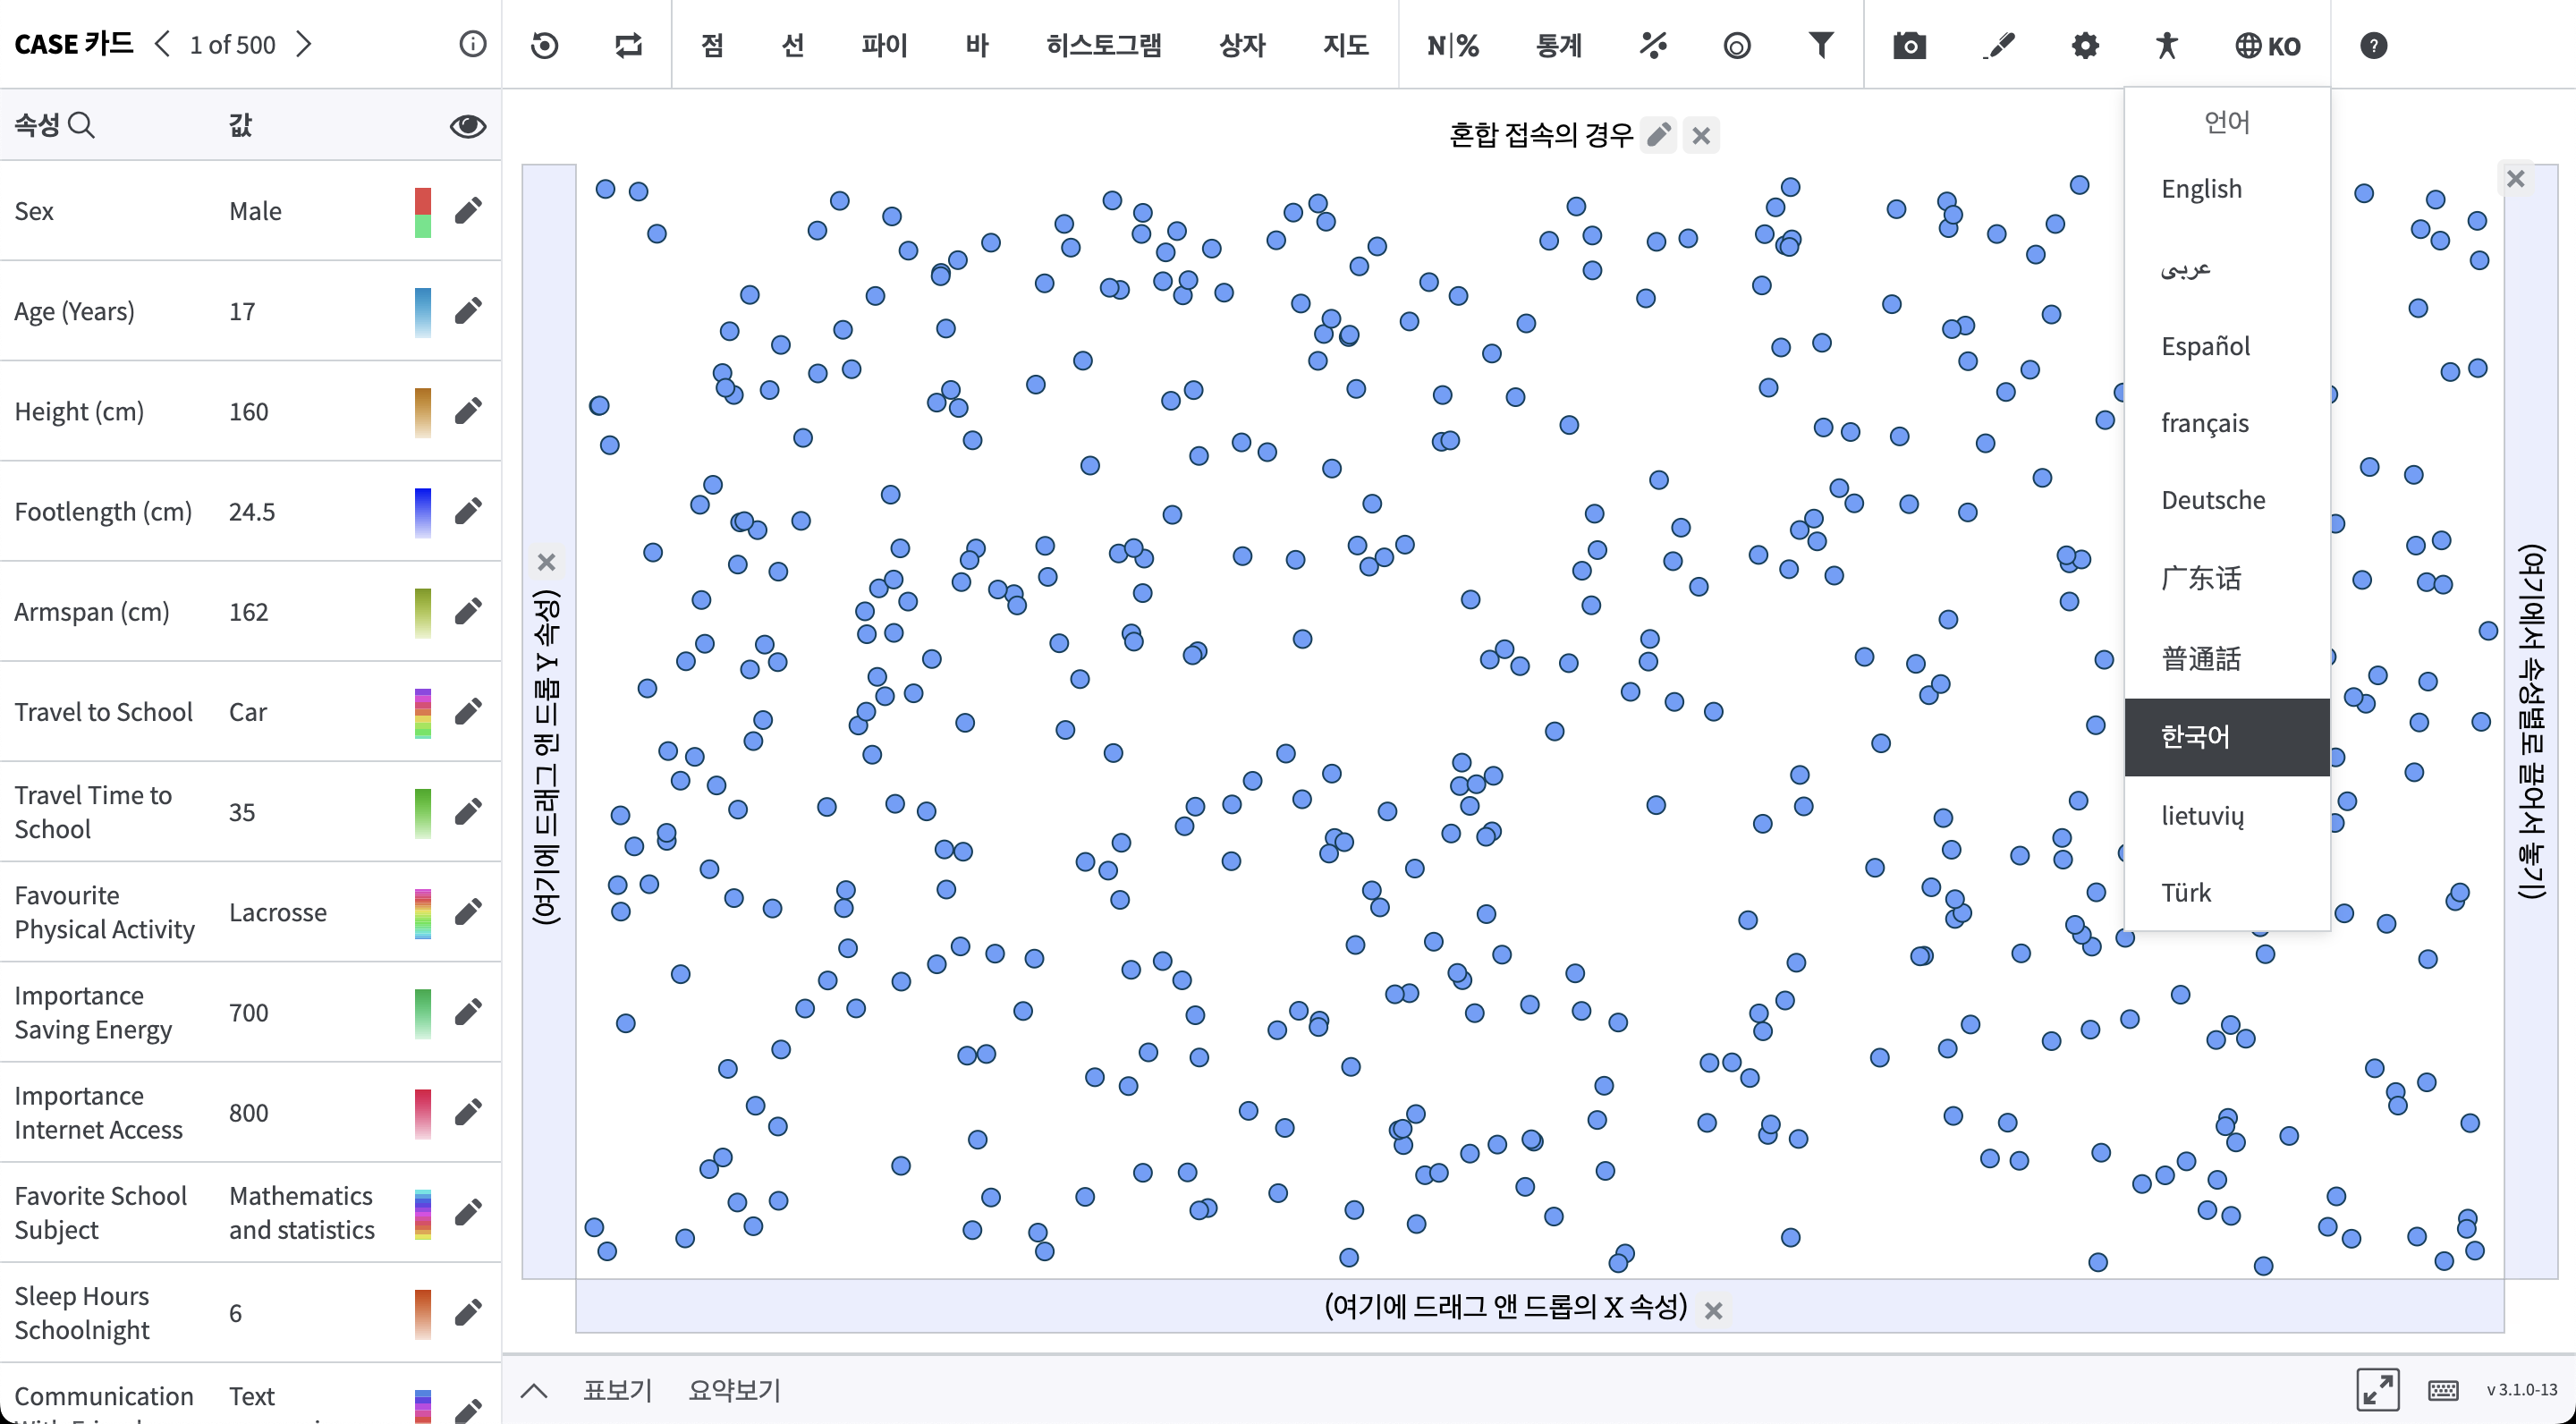This screenshot has width=2576, height=1424.
Task: Open the help question mark icon
Action: tap(2373, 45)
